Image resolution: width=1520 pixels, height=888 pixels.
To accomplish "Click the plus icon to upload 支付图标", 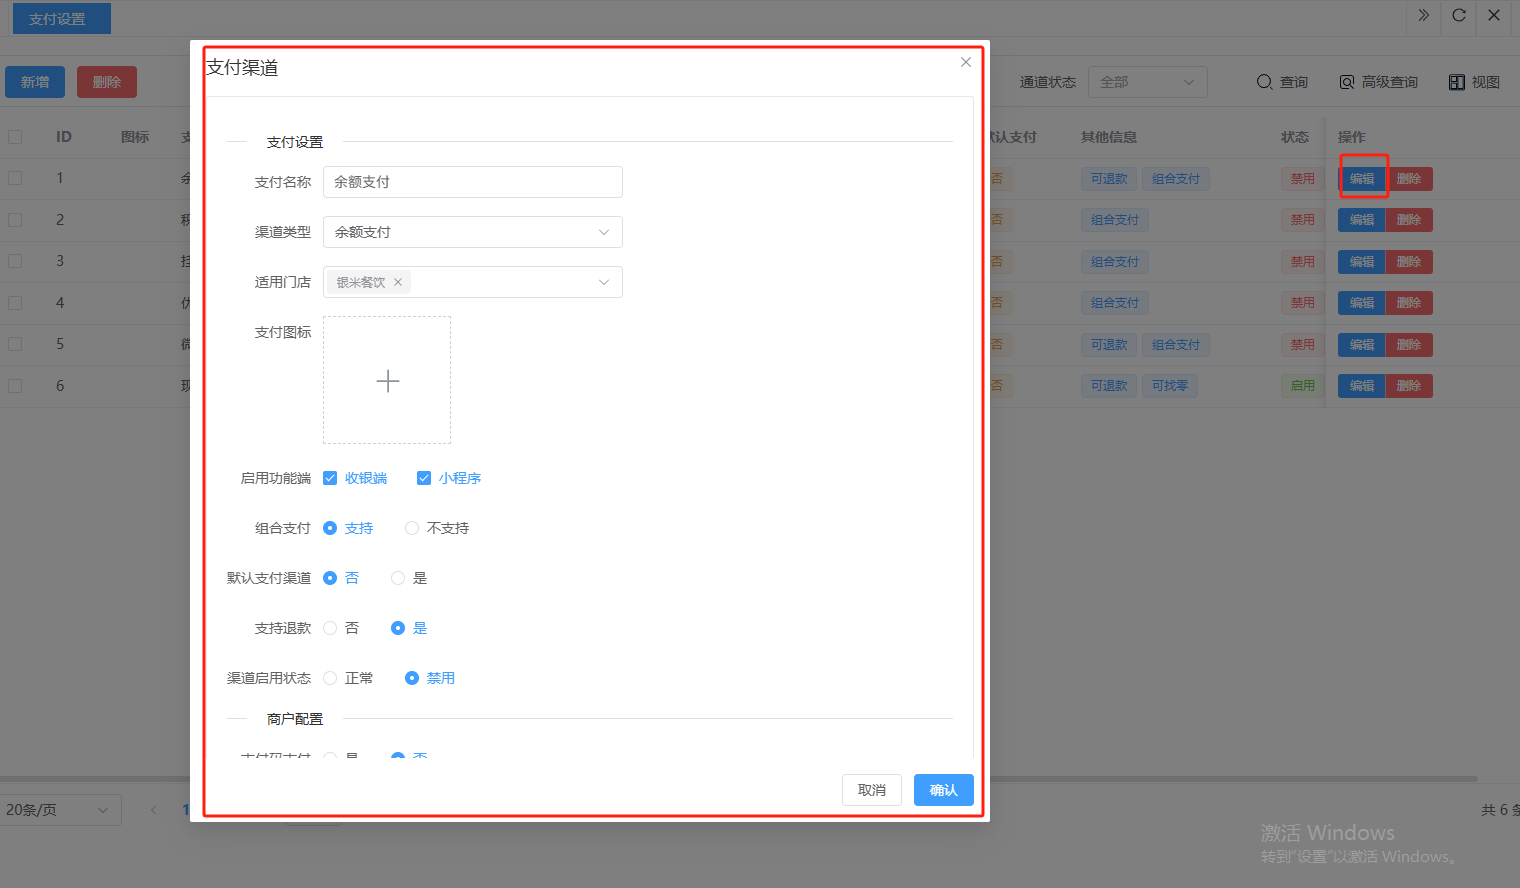I will click(387, 381).
